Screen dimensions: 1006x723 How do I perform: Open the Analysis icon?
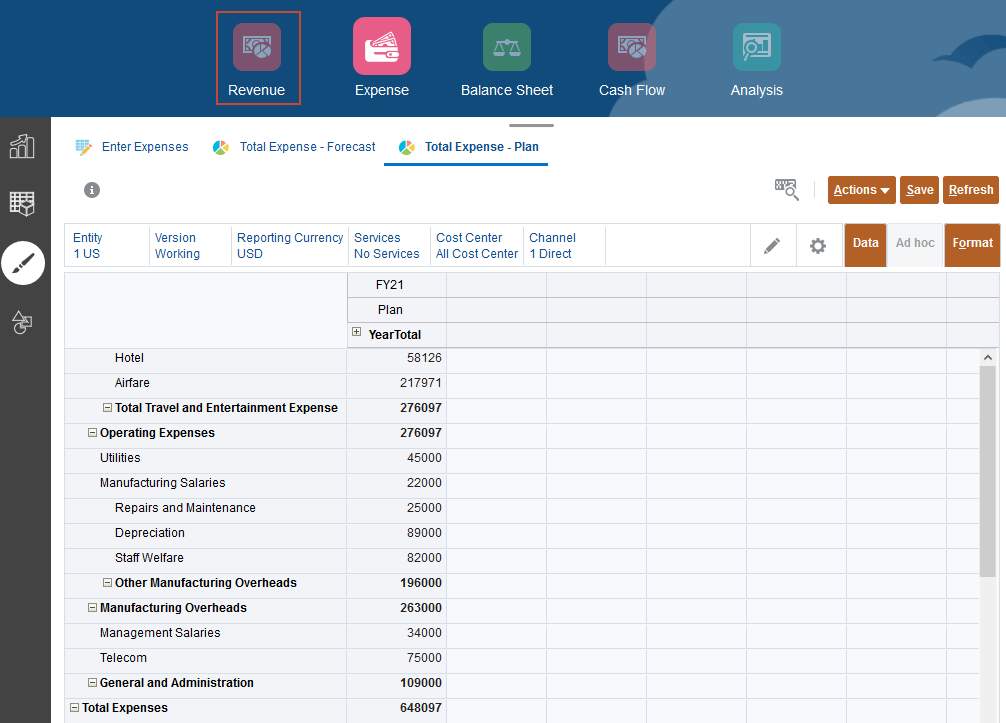coord(756,46)
